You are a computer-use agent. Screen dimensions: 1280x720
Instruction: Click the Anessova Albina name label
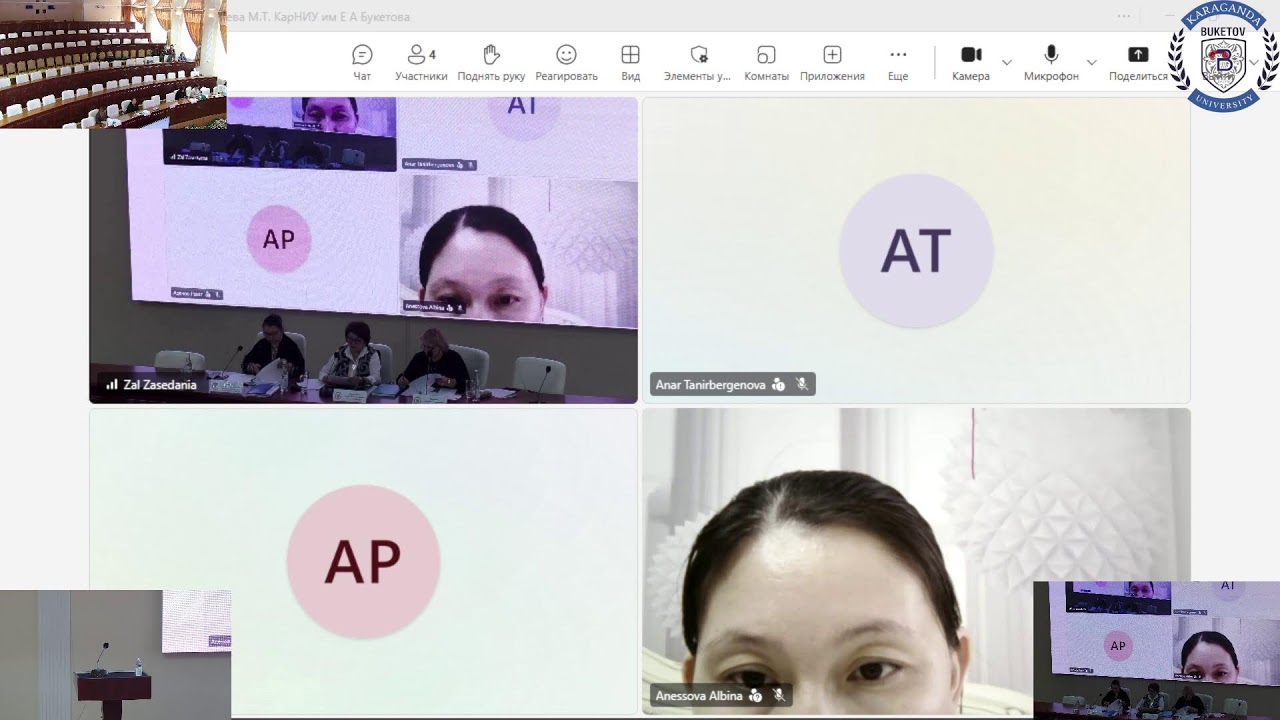coord(699,696)
